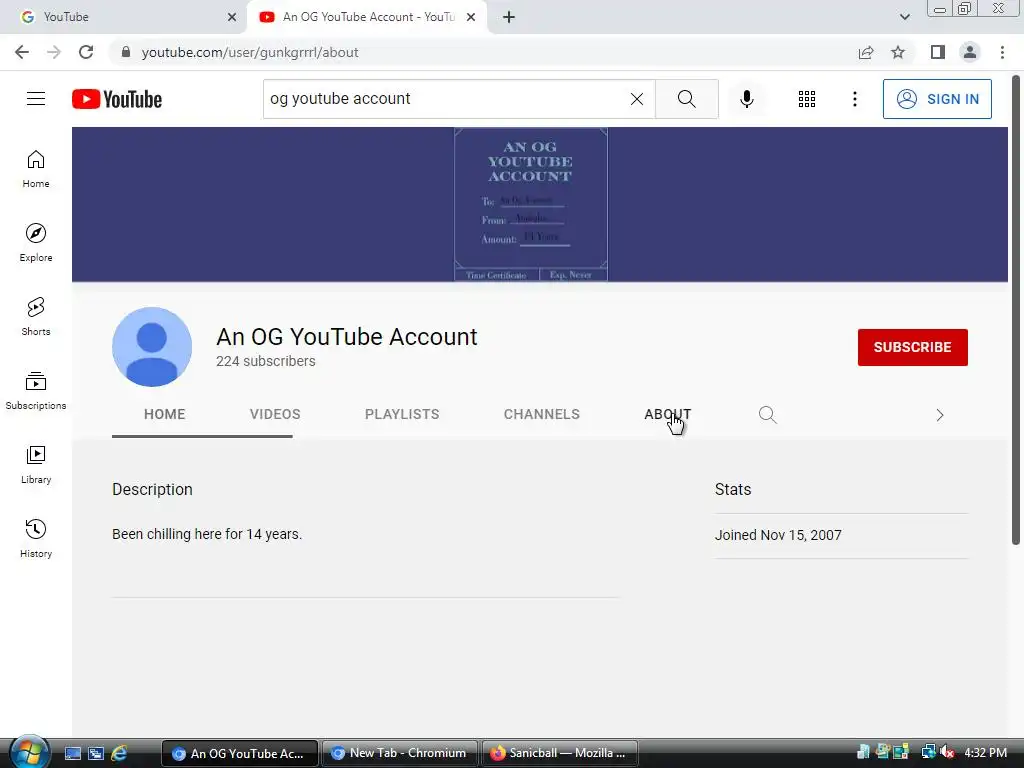This screenshot has height=768, width=1024.
Task: Bookmark this page with the star
Action: tap(898, 52)
